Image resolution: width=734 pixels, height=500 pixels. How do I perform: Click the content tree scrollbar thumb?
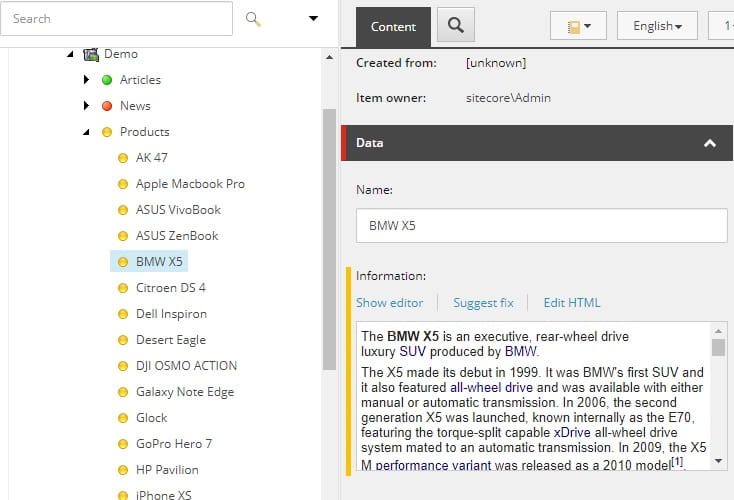(x=330, y=239)
